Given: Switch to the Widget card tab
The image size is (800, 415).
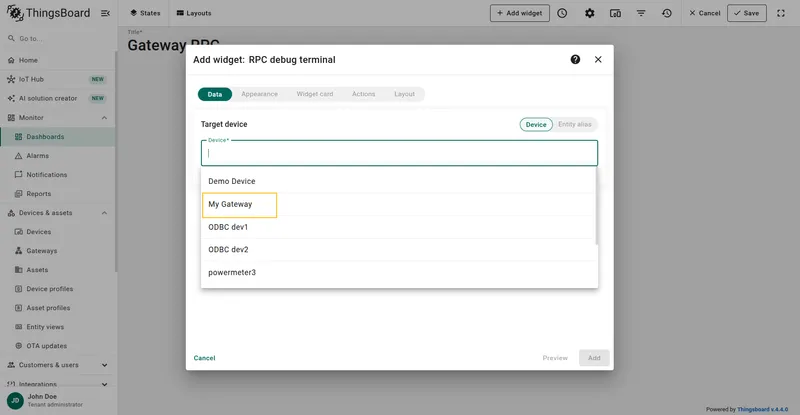Looking at the screenshot, I should (315, 94).
